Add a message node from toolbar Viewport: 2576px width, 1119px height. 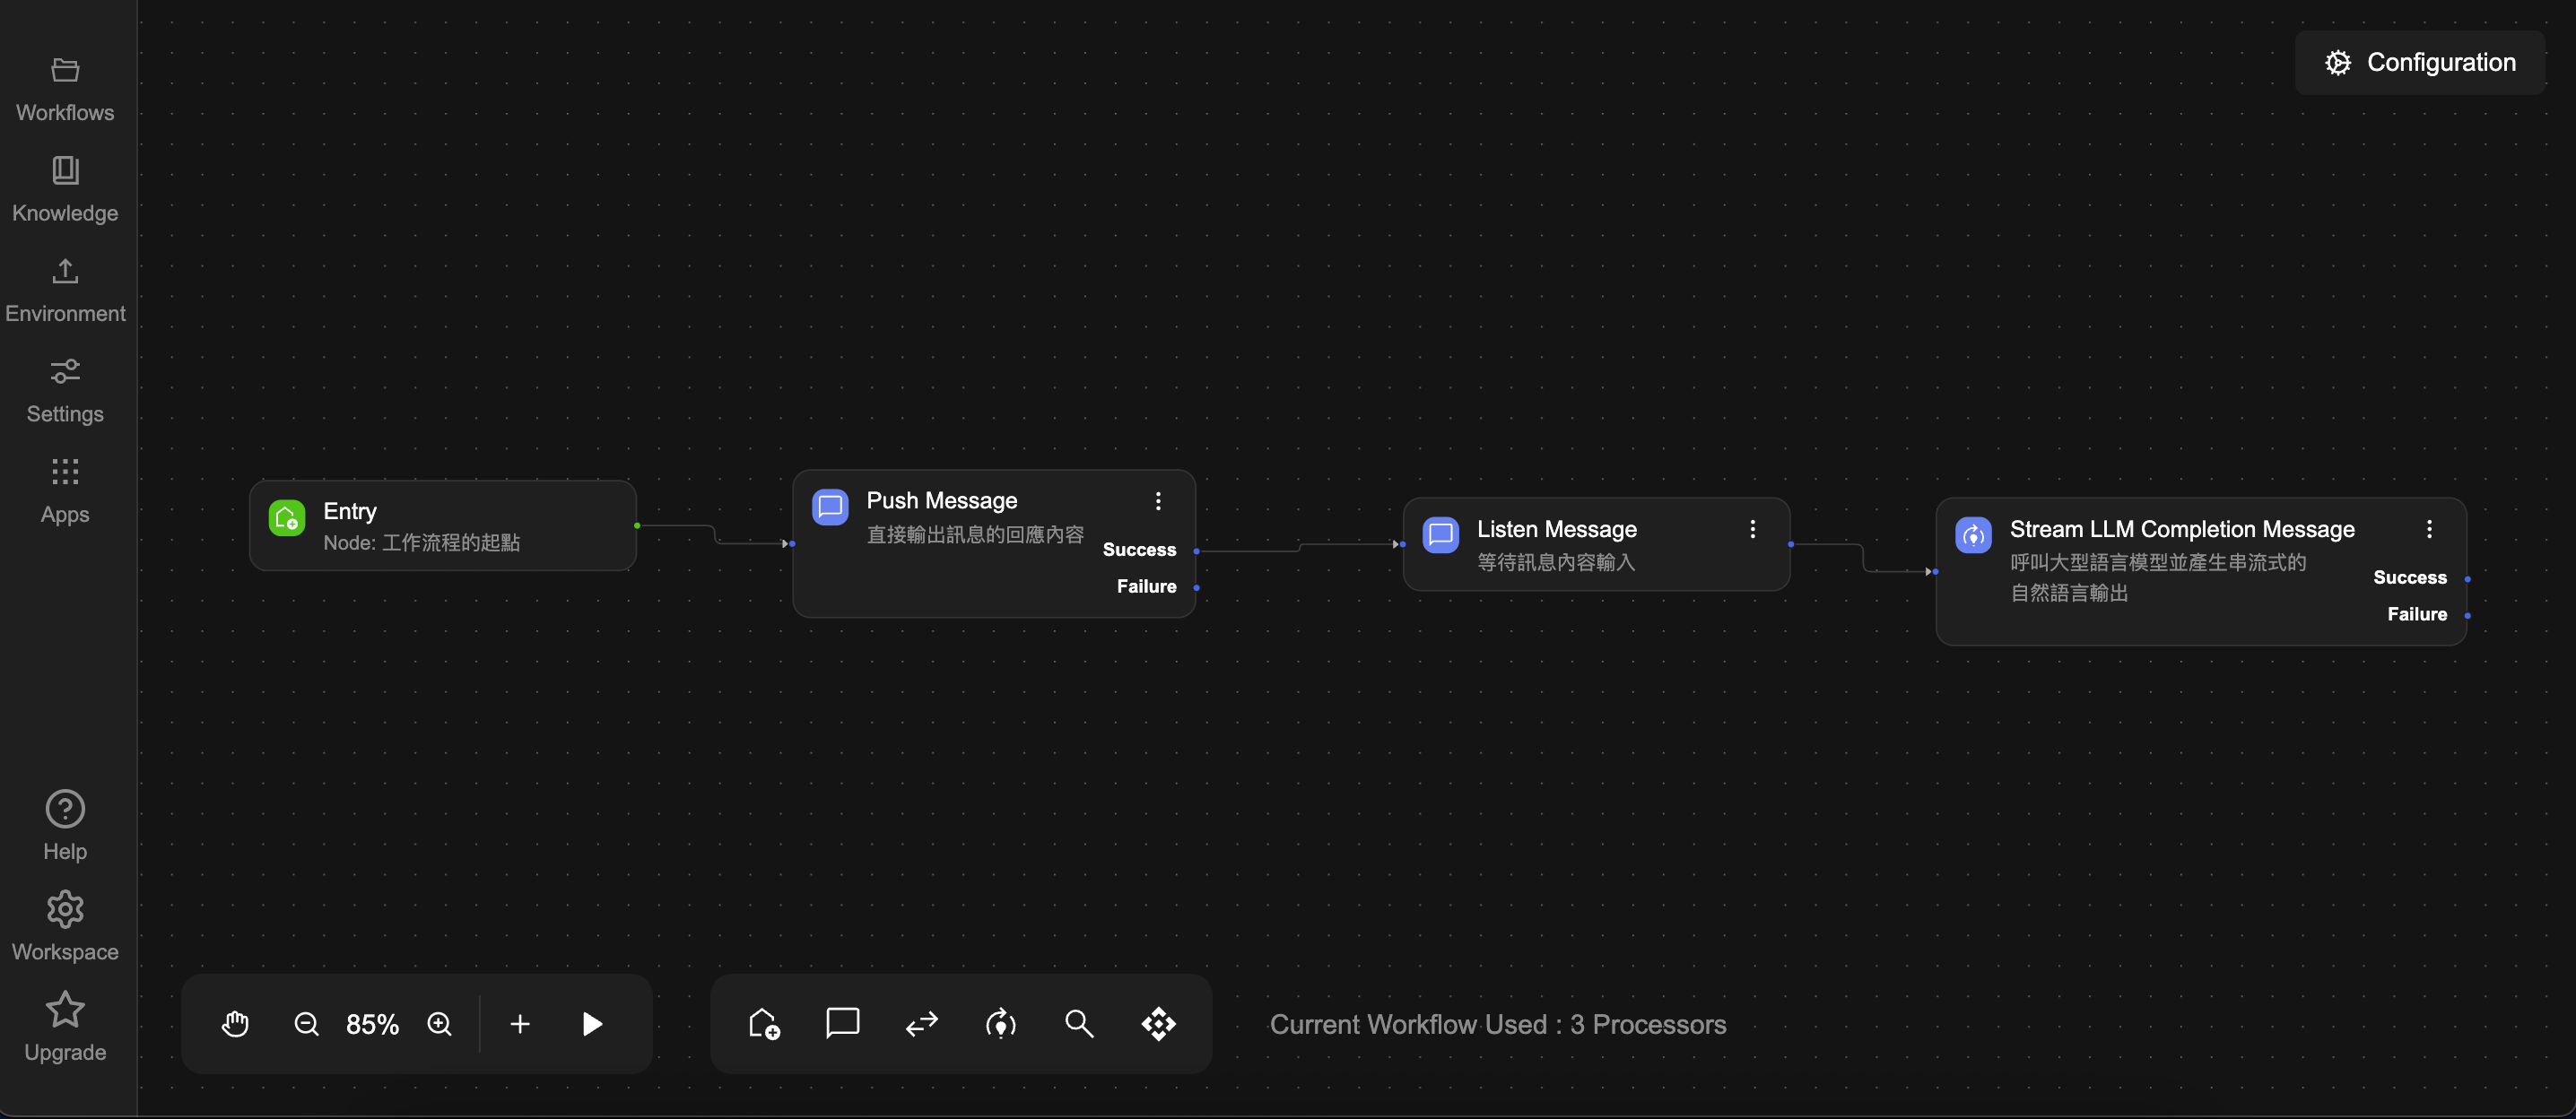click(x=842, y=1022)
